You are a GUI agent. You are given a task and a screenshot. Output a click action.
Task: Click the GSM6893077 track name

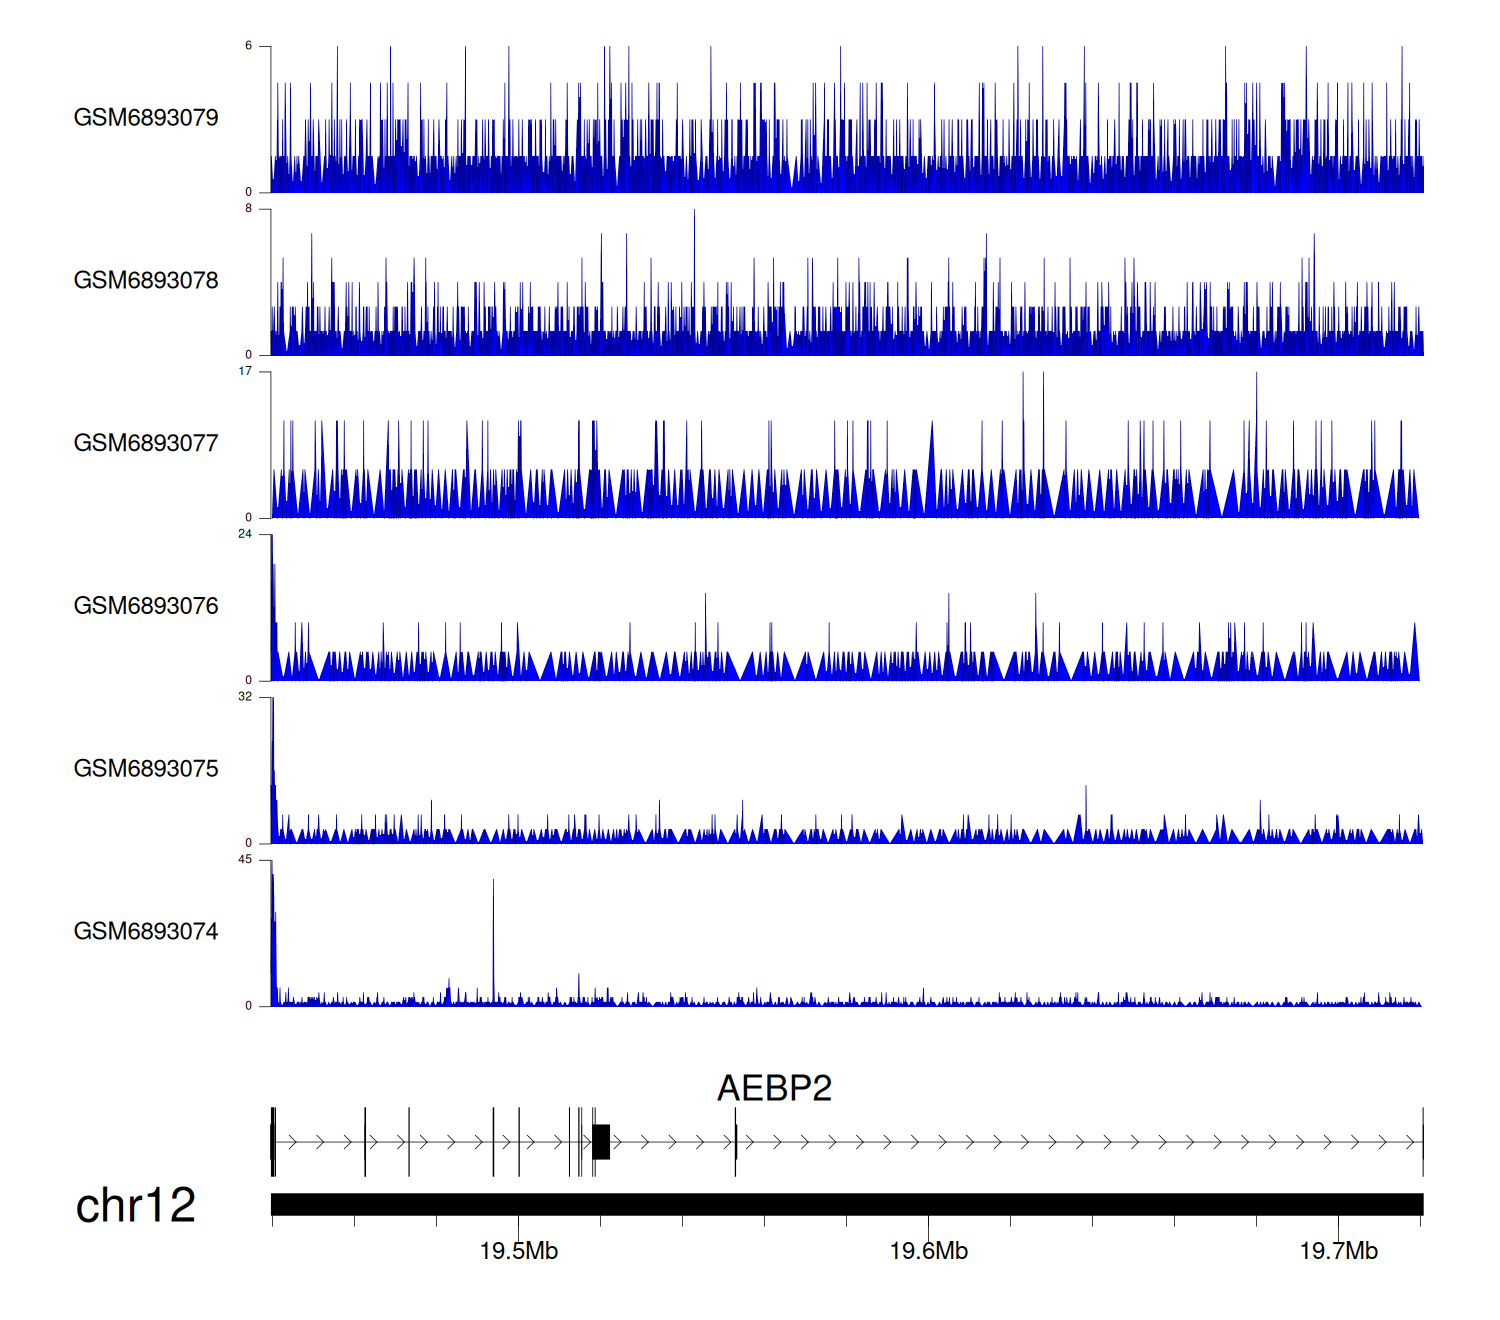tap(146, 444)
